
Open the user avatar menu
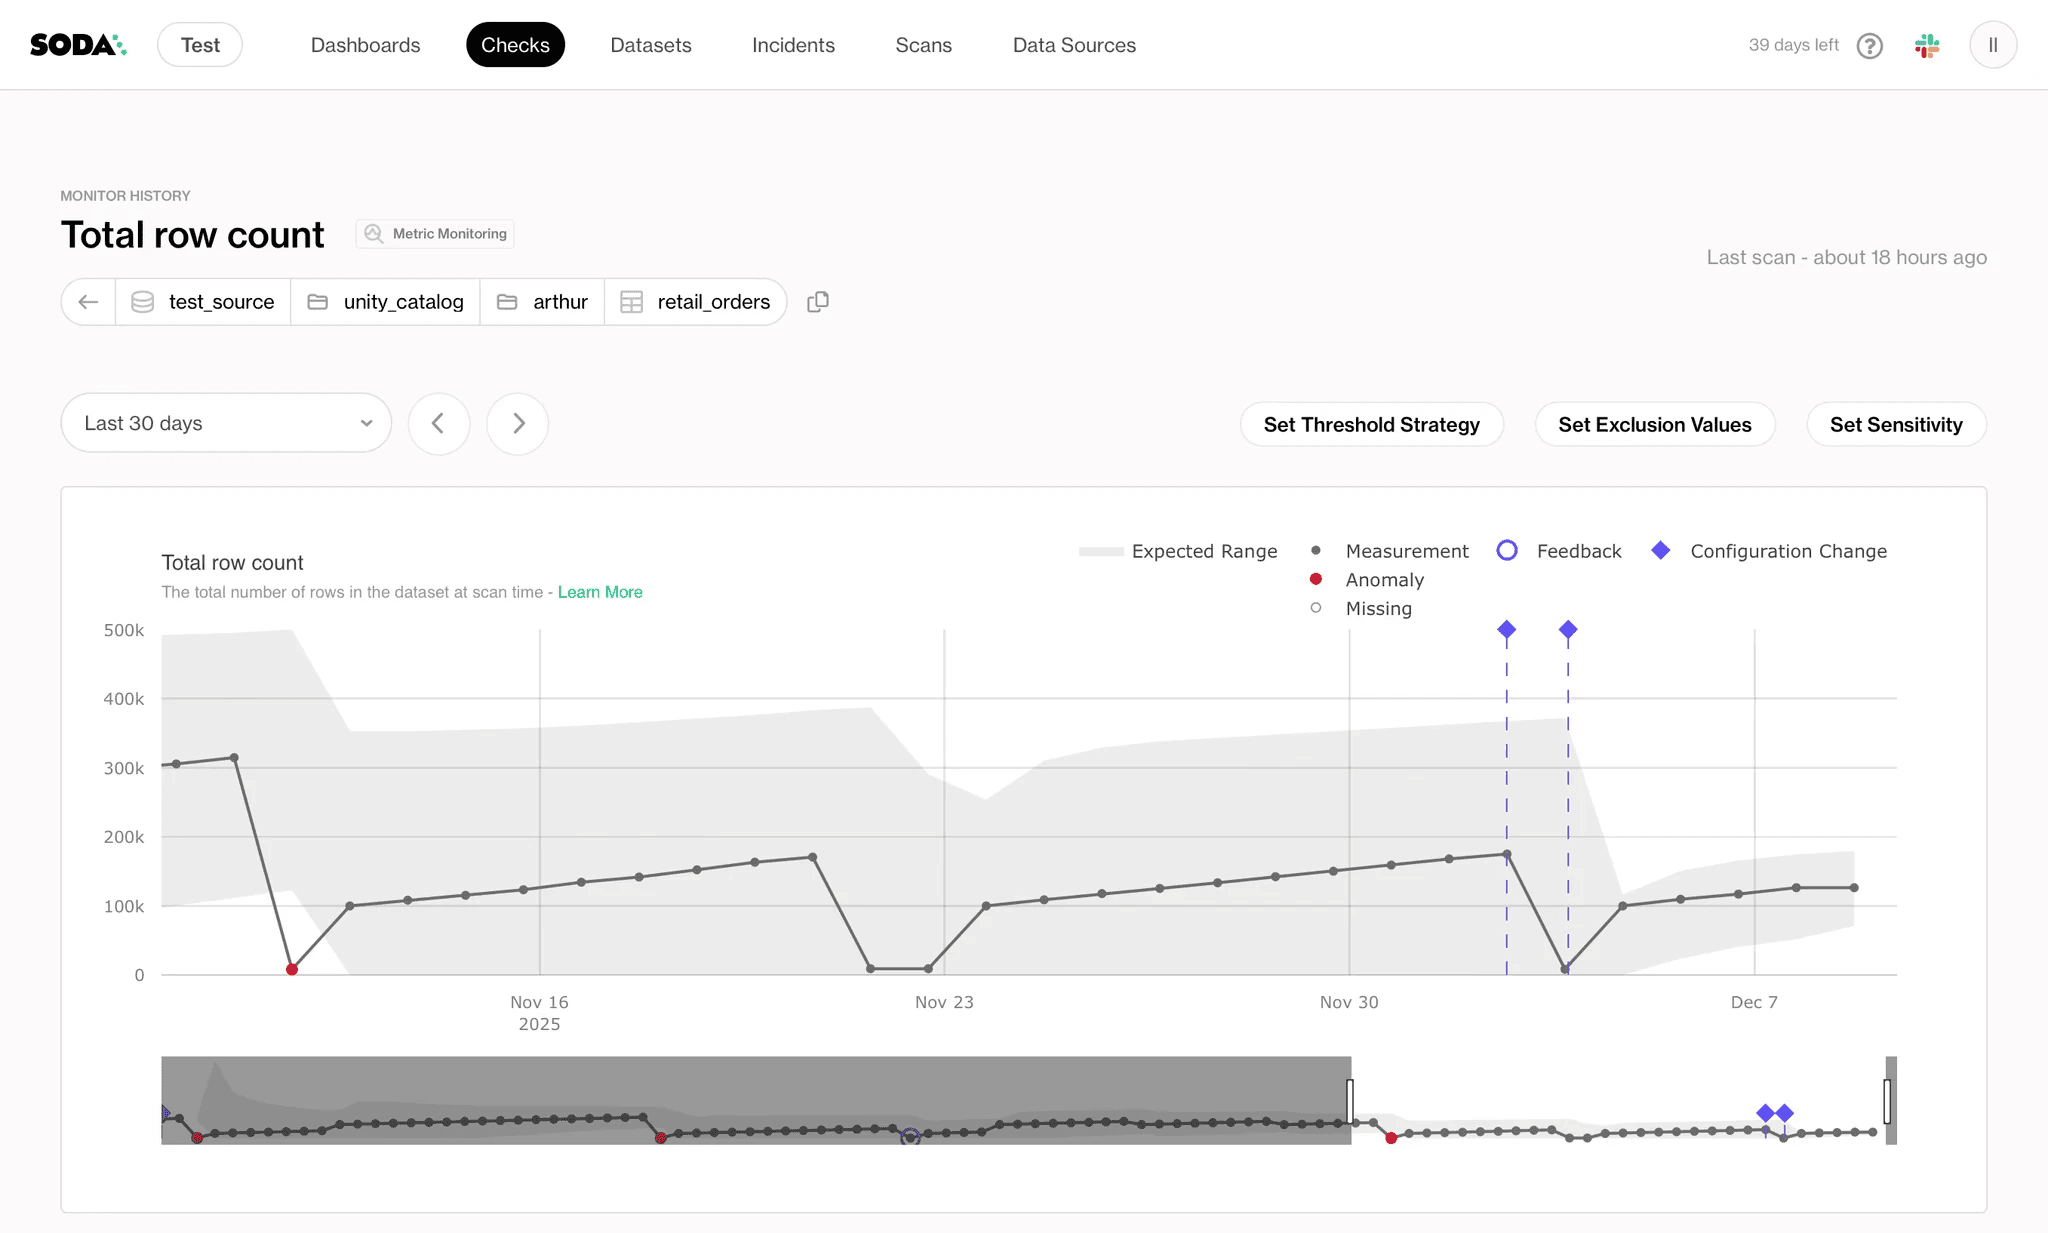(1992, 45)
